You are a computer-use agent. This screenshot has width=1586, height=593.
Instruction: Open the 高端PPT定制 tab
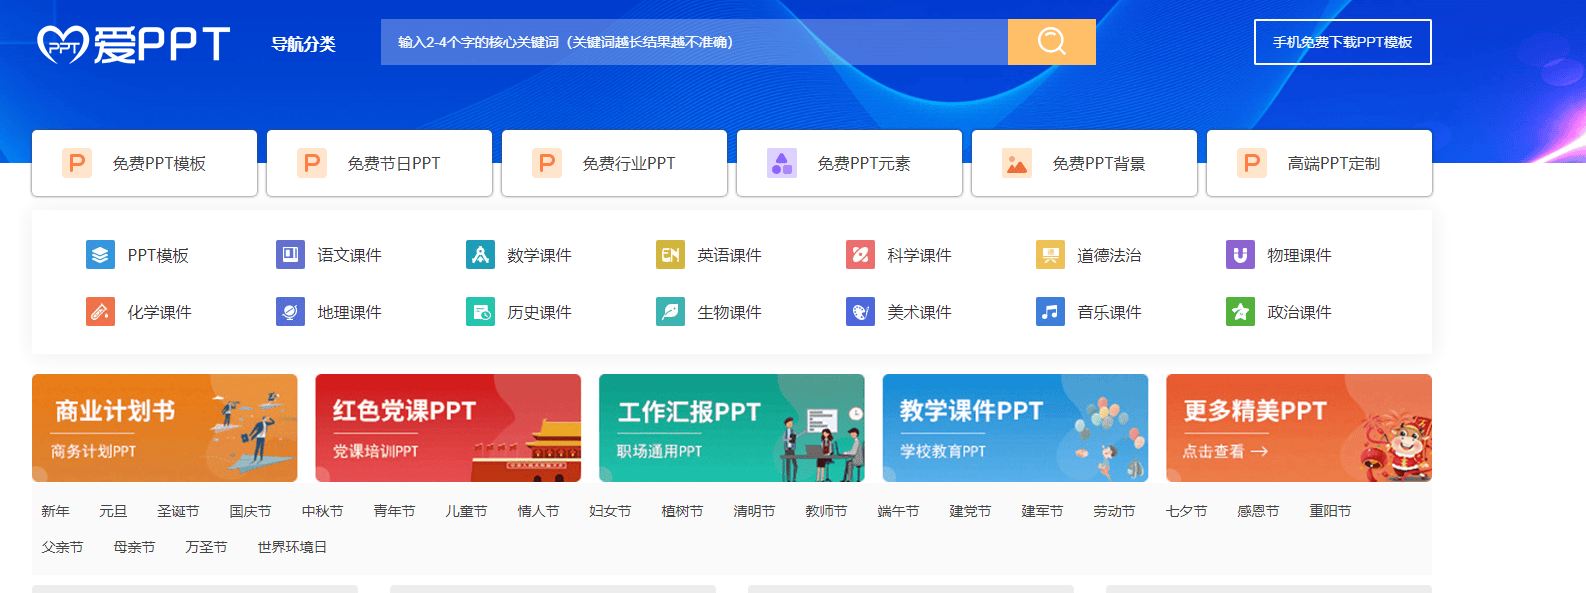(x=1319, y=163)
